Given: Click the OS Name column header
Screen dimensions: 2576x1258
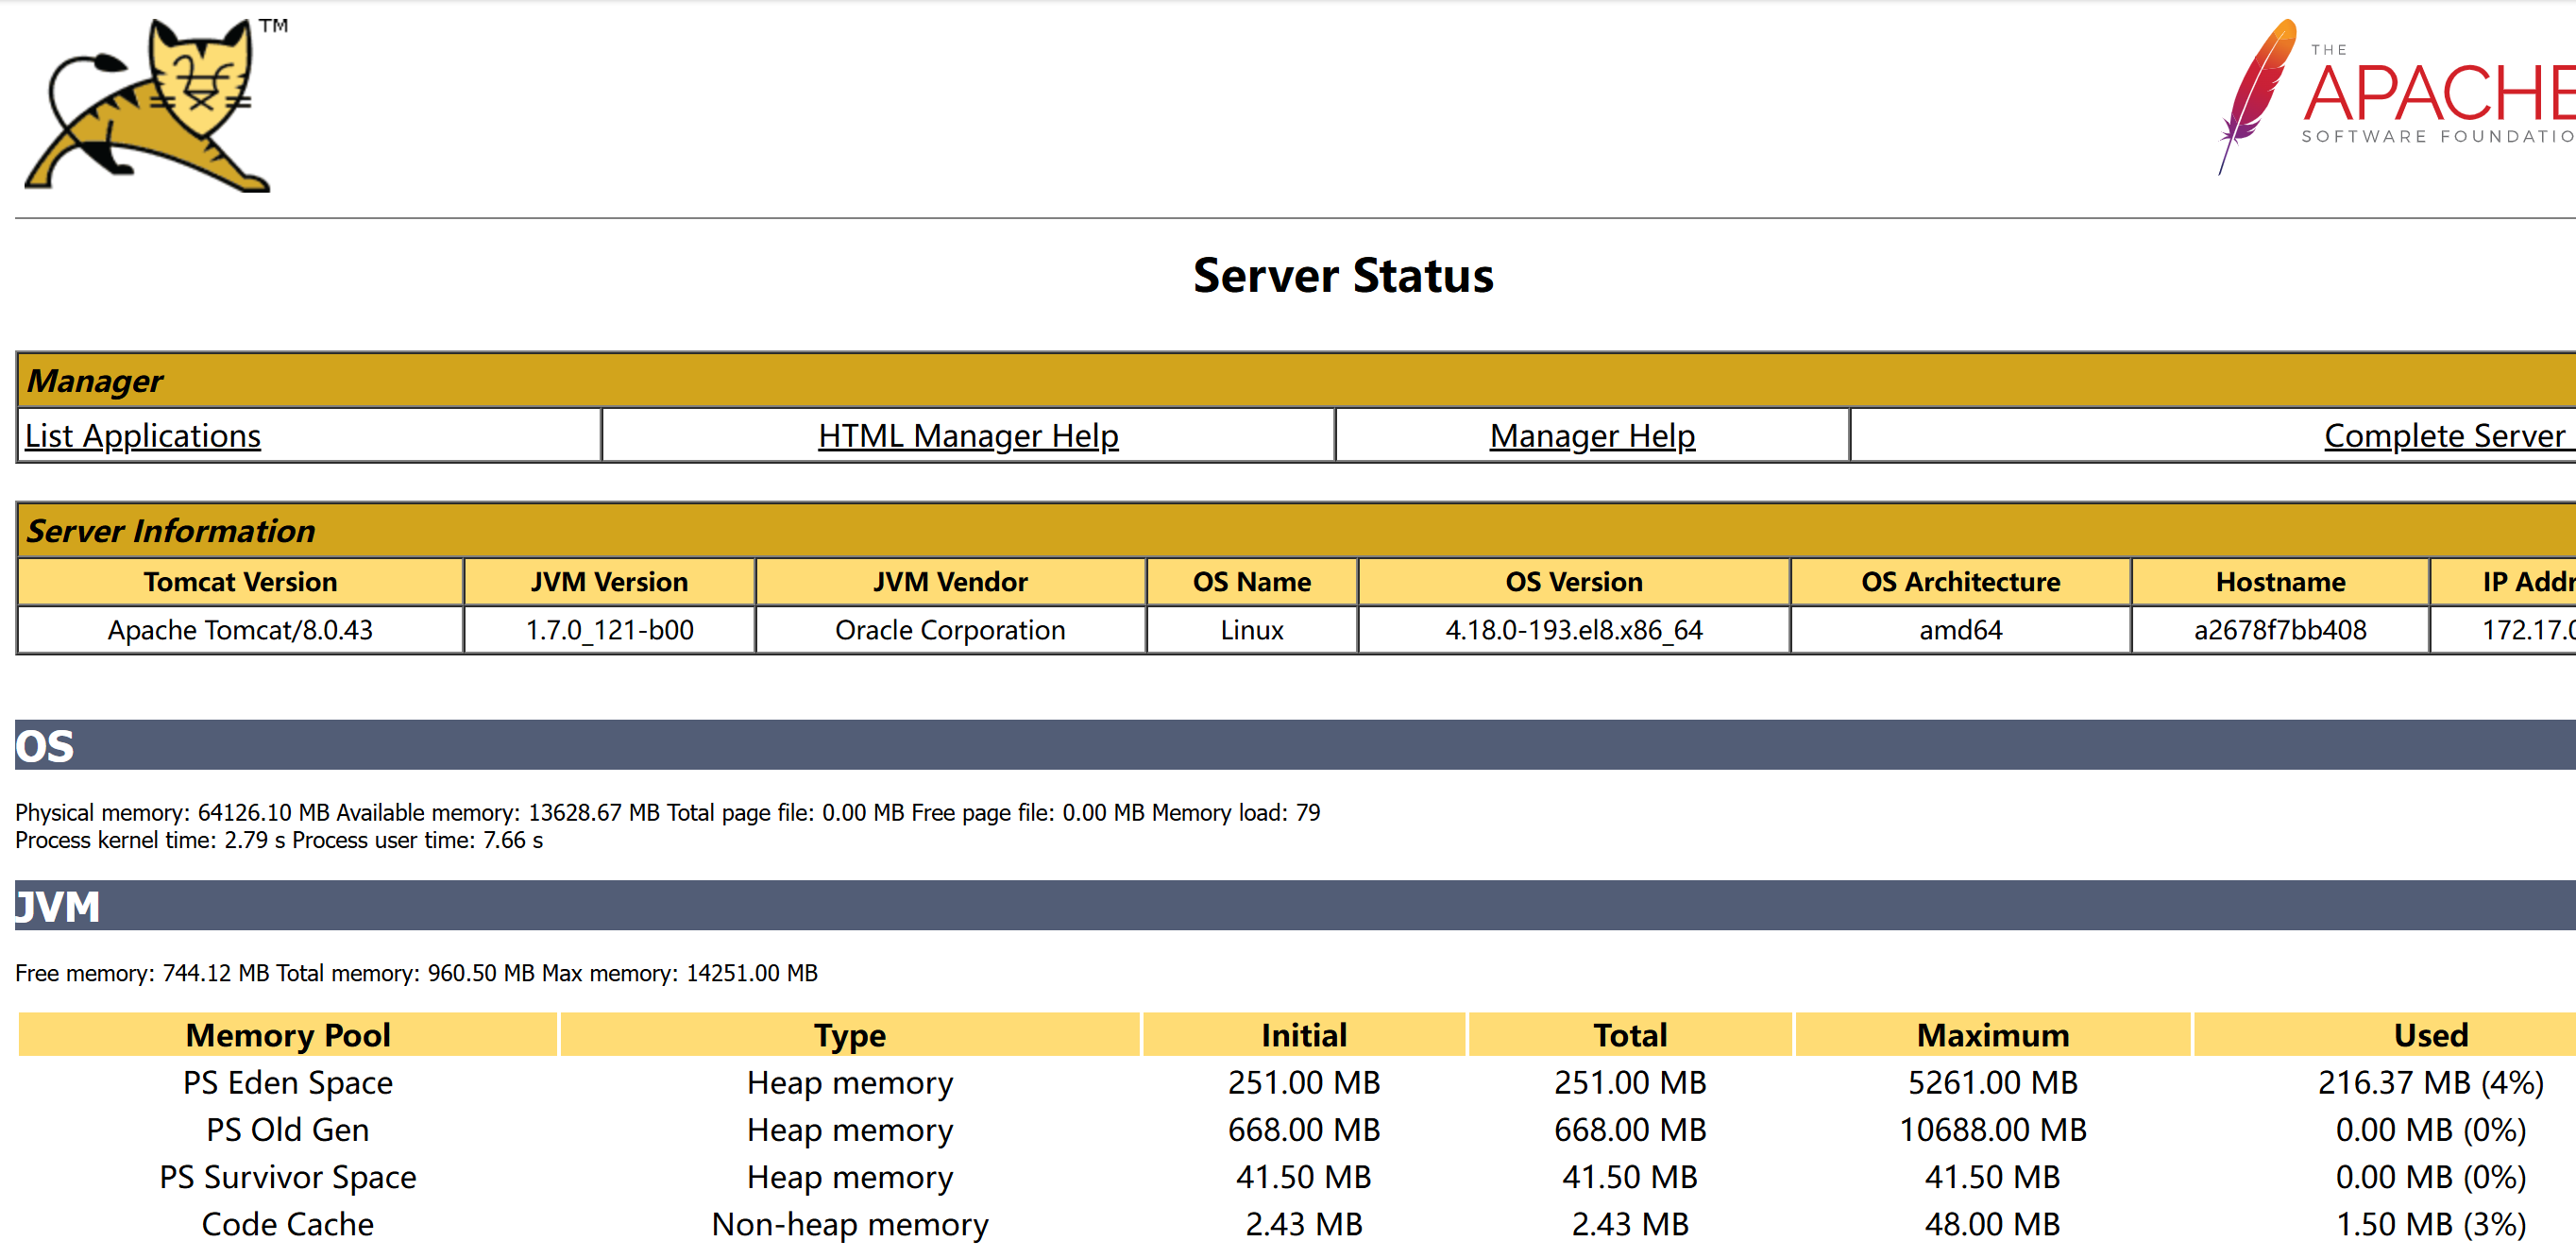Looking at the screenshot, I should pos(1251,582).
